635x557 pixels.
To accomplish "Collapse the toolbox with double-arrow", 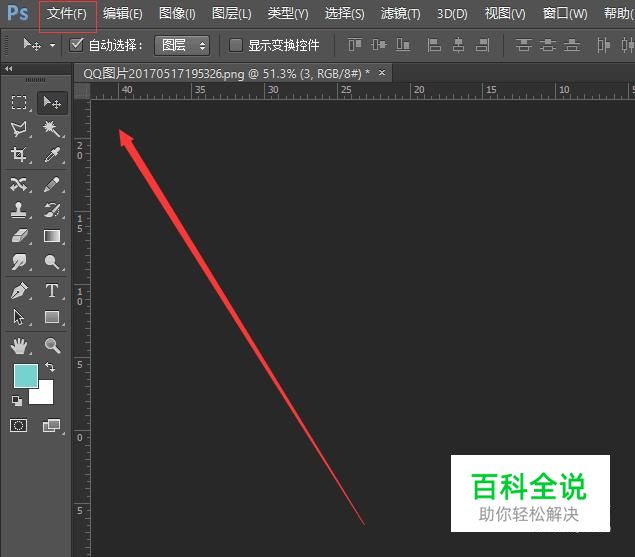I will [9, 68].
